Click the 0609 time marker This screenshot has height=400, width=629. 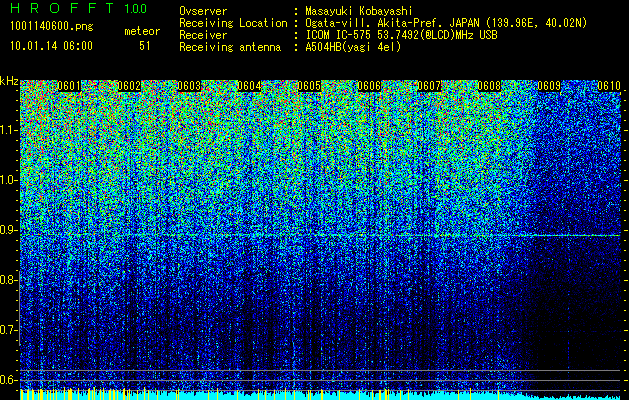point(549,86)
